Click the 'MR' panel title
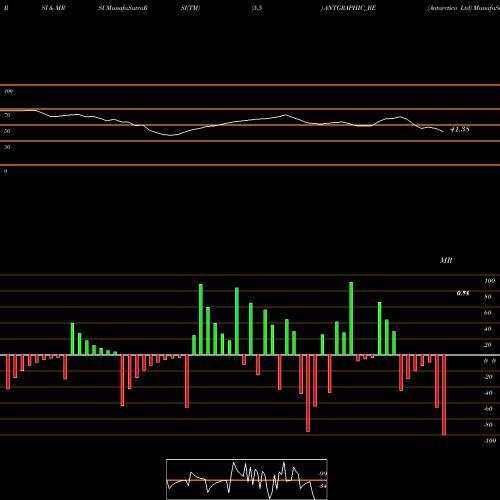The image size is (500, 500). pyautogui.click(x=446, y=260)
